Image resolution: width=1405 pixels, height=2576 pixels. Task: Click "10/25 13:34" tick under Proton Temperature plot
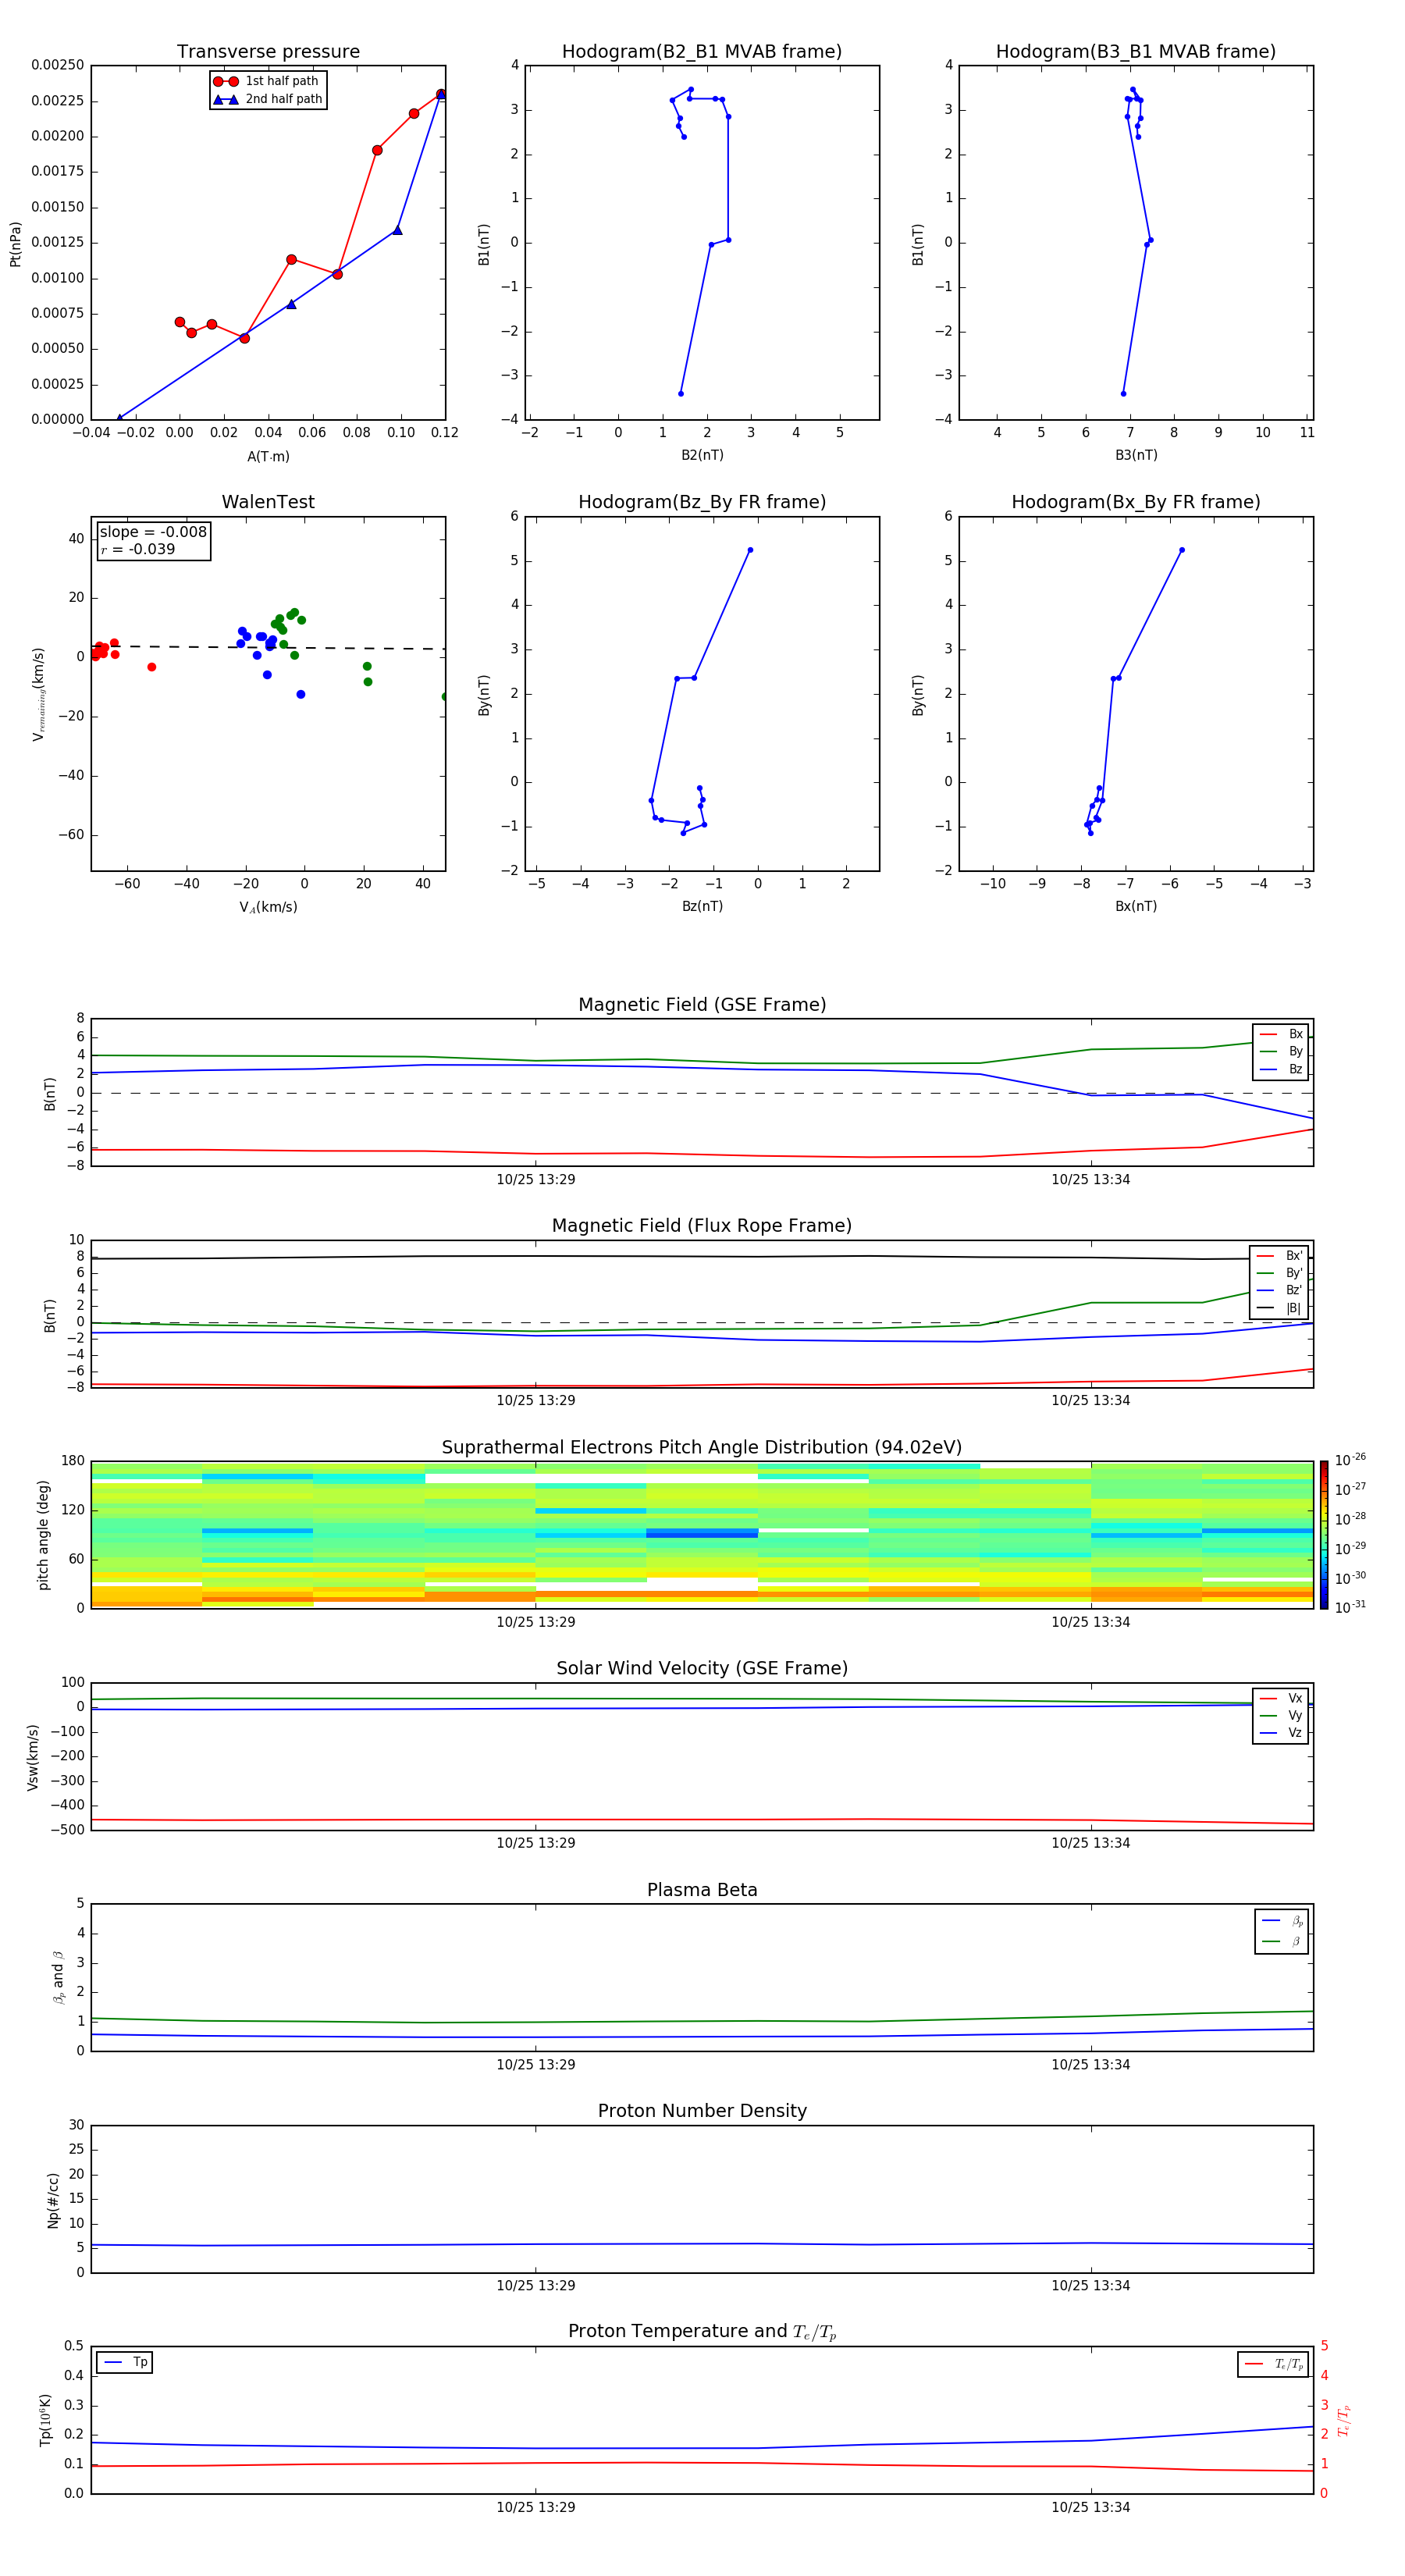1090,2507
